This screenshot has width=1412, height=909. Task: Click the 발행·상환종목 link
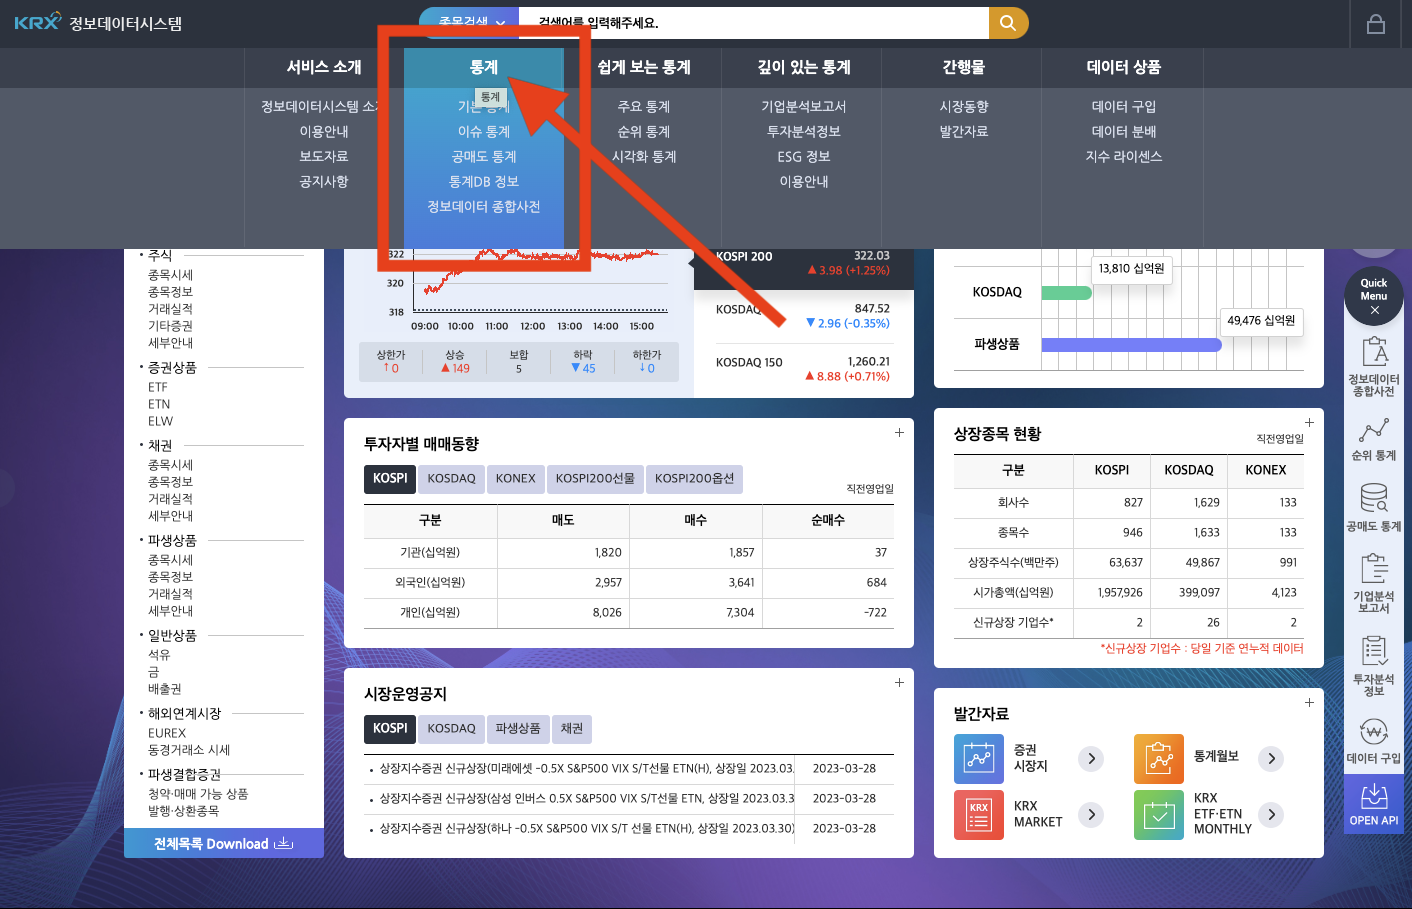[183, 811]
